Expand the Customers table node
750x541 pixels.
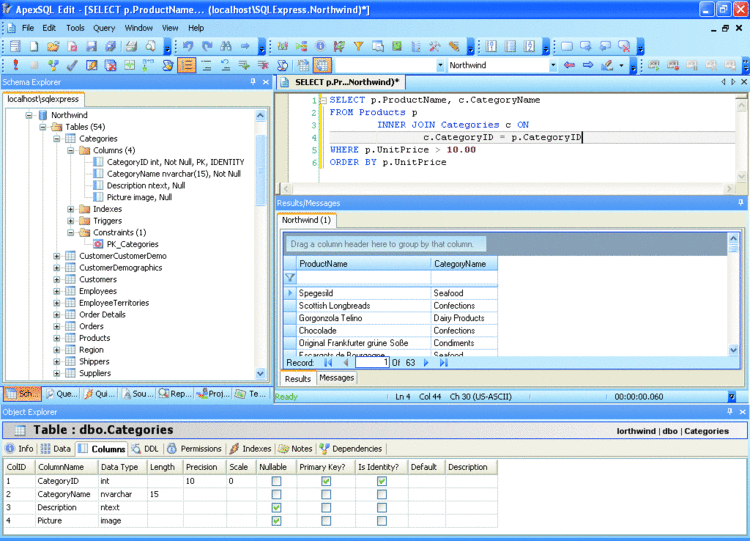click(57, 279)
